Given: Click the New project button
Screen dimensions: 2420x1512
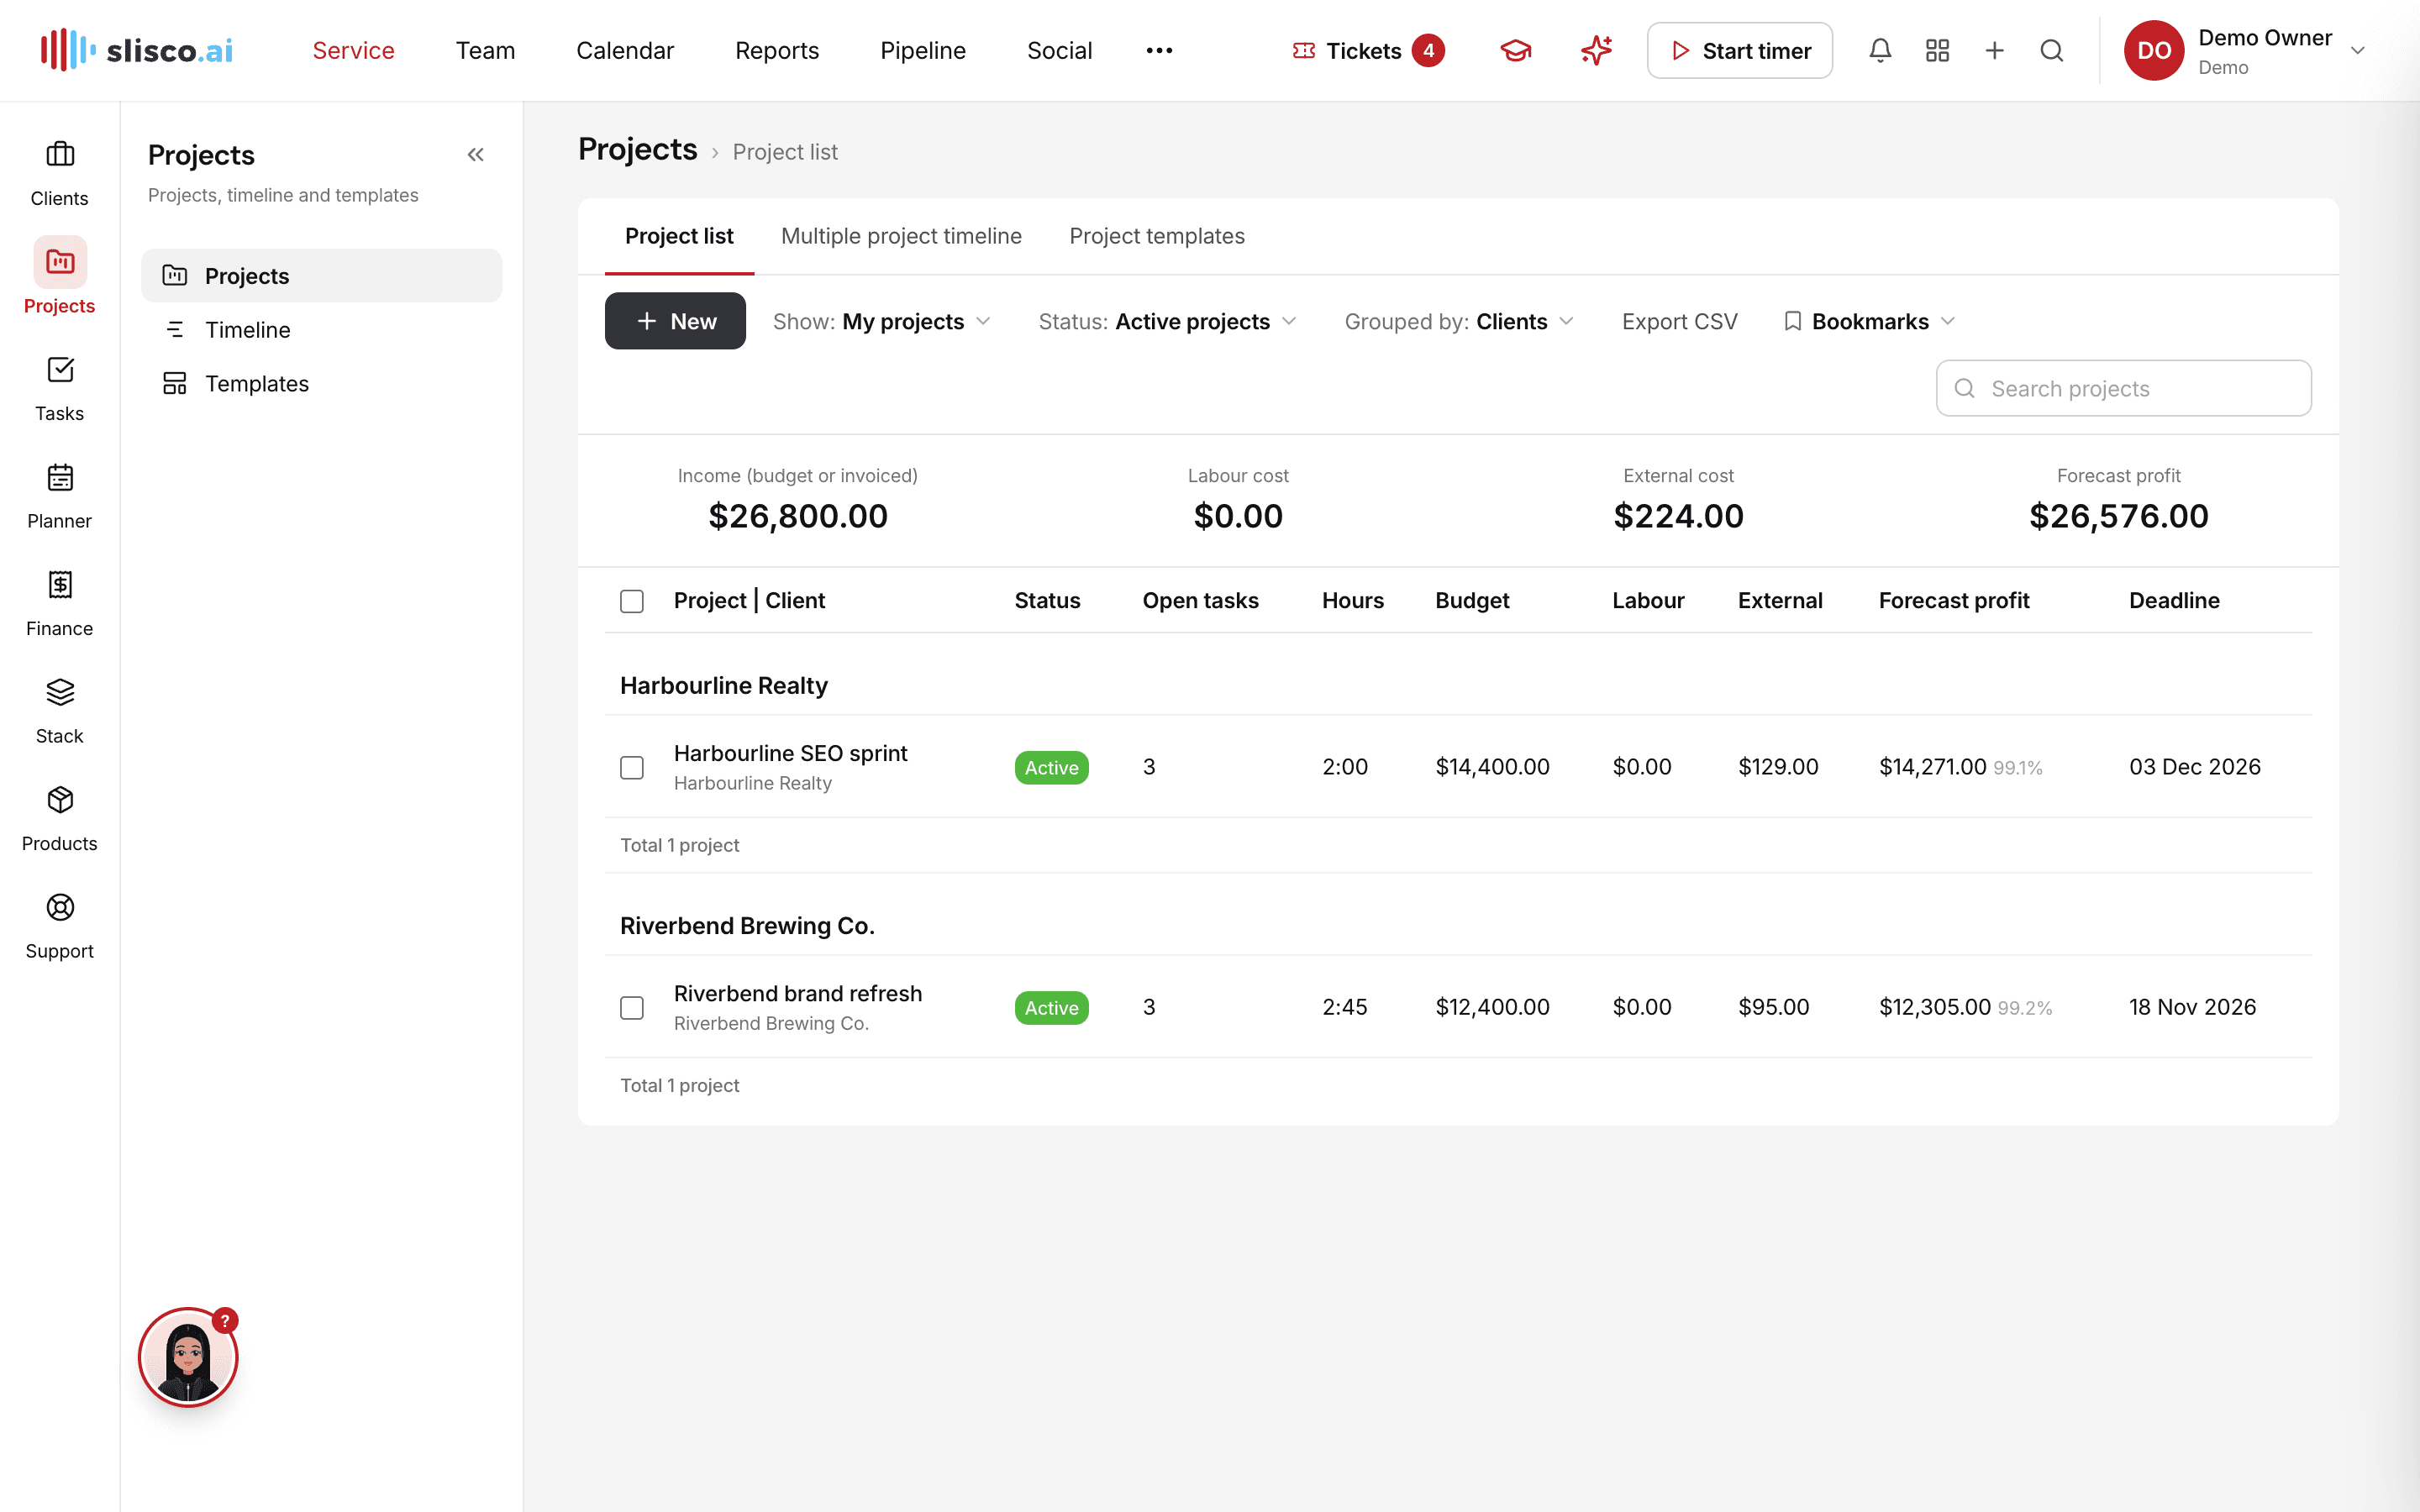Looking at the screenshot, I should pos(675,321).
